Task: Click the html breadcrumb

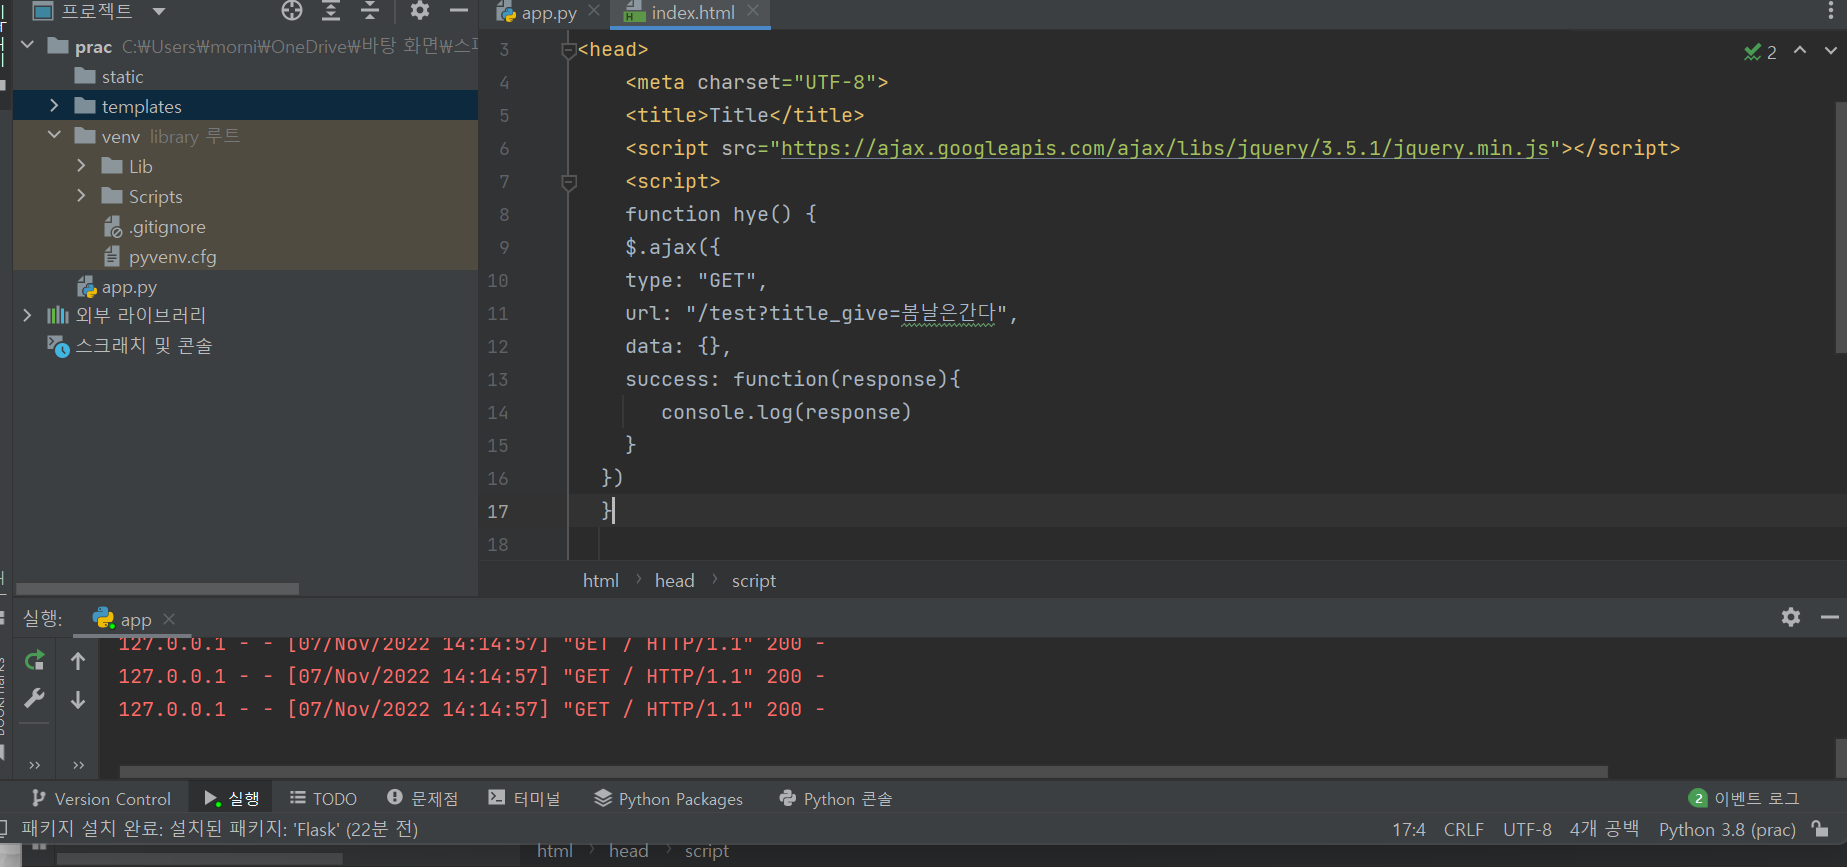Action: (601, 581)
